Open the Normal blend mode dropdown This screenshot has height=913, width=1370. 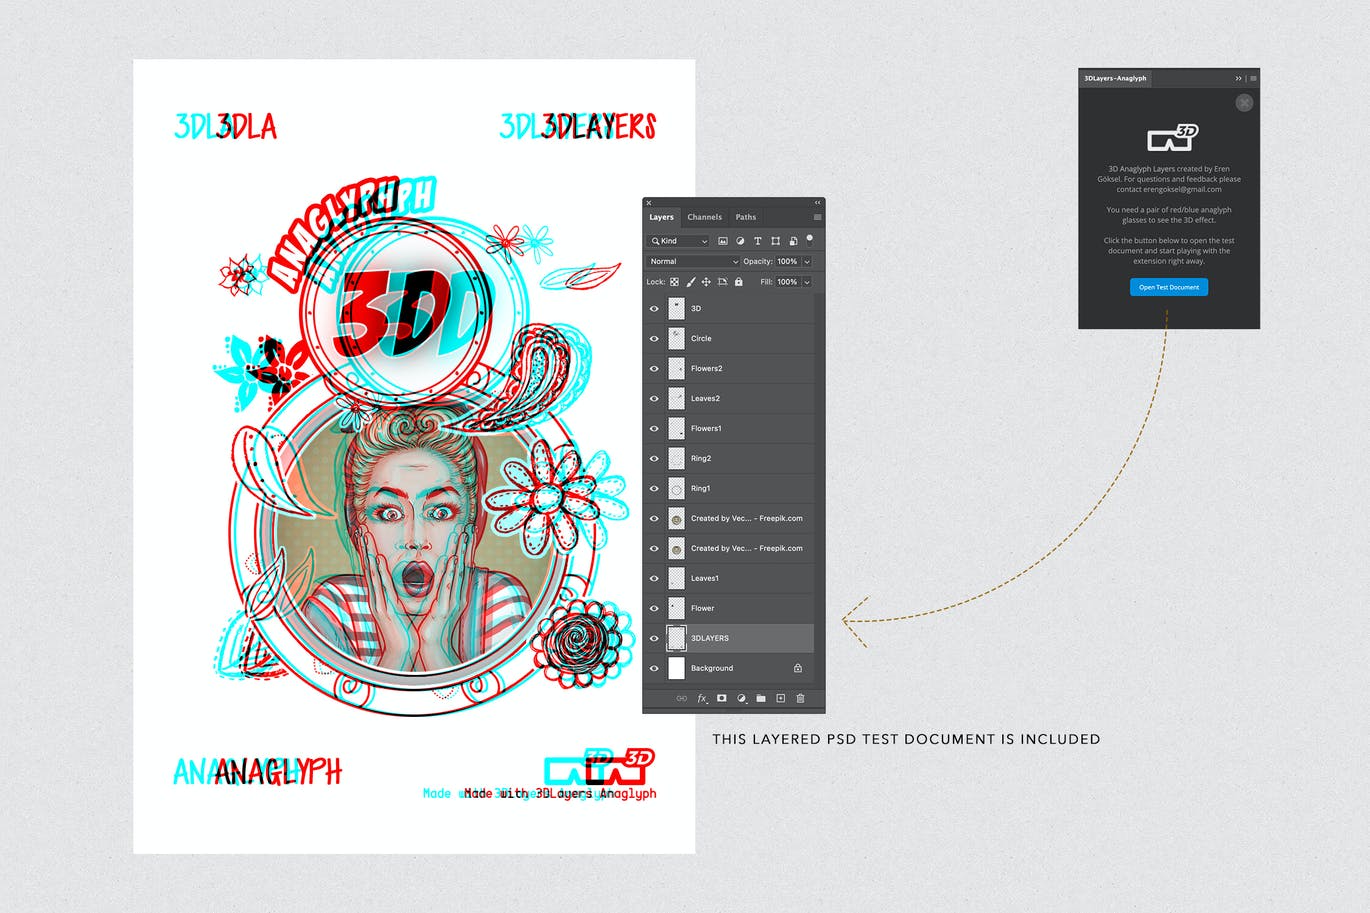693,261
